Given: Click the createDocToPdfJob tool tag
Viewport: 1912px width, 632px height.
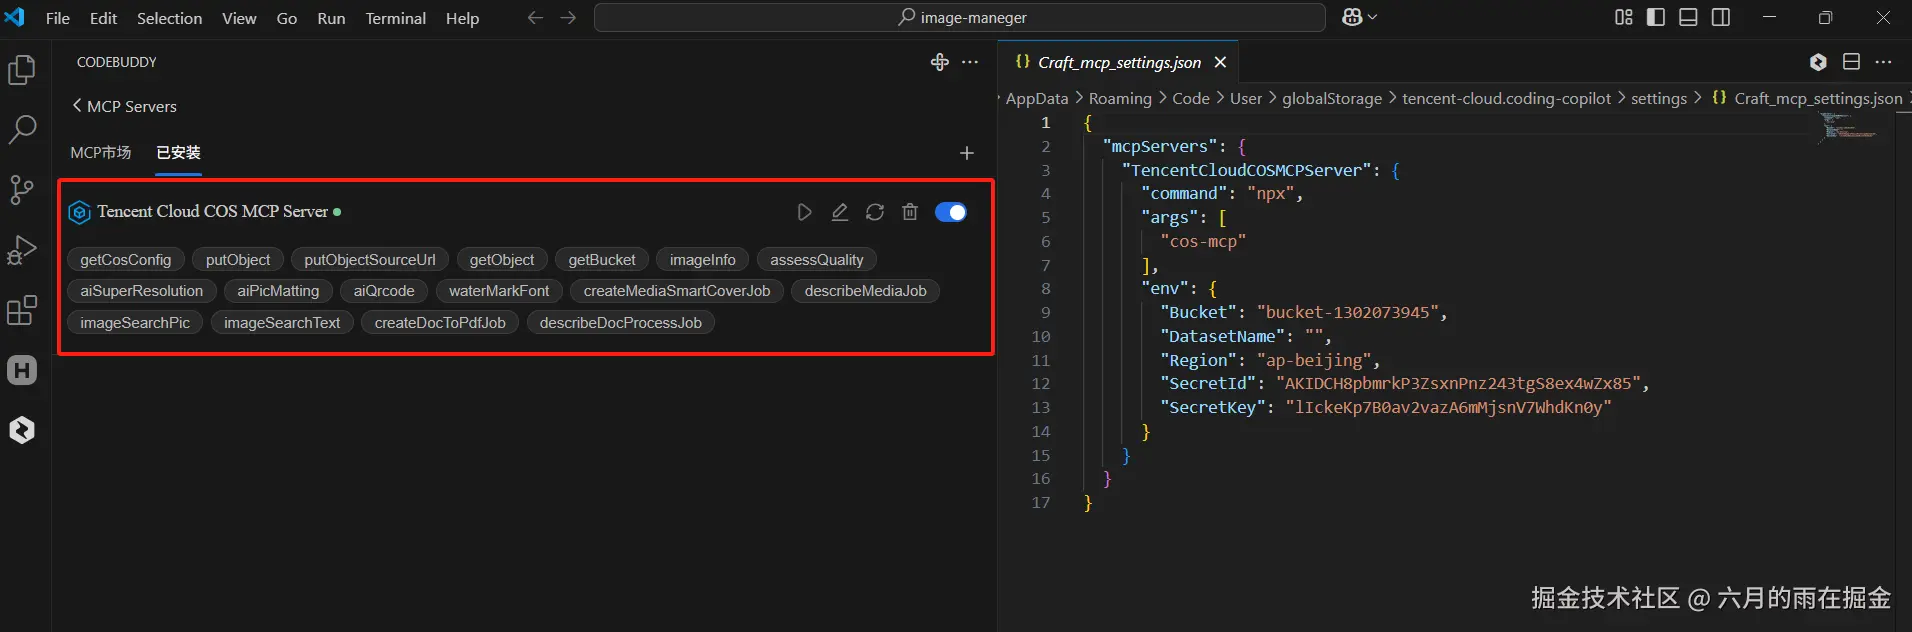Looking at the screenshot, I should click(440, 323).
